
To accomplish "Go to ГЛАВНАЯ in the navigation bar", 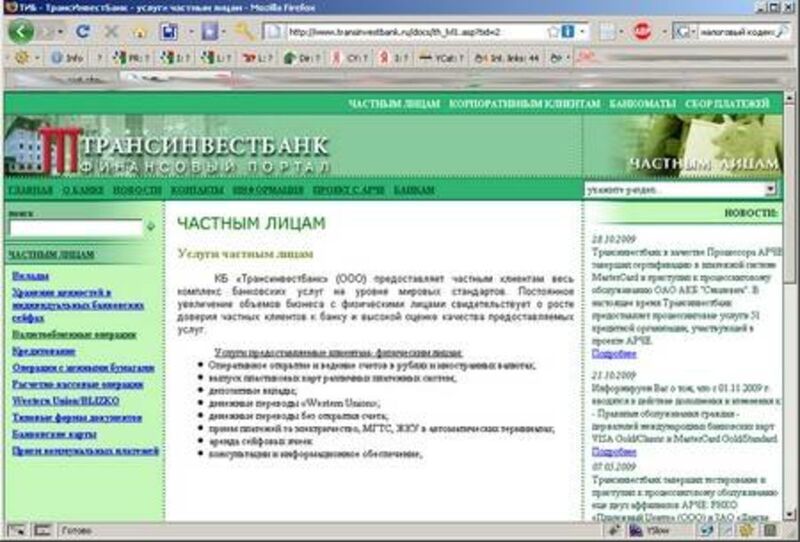I will click(31, 190).
